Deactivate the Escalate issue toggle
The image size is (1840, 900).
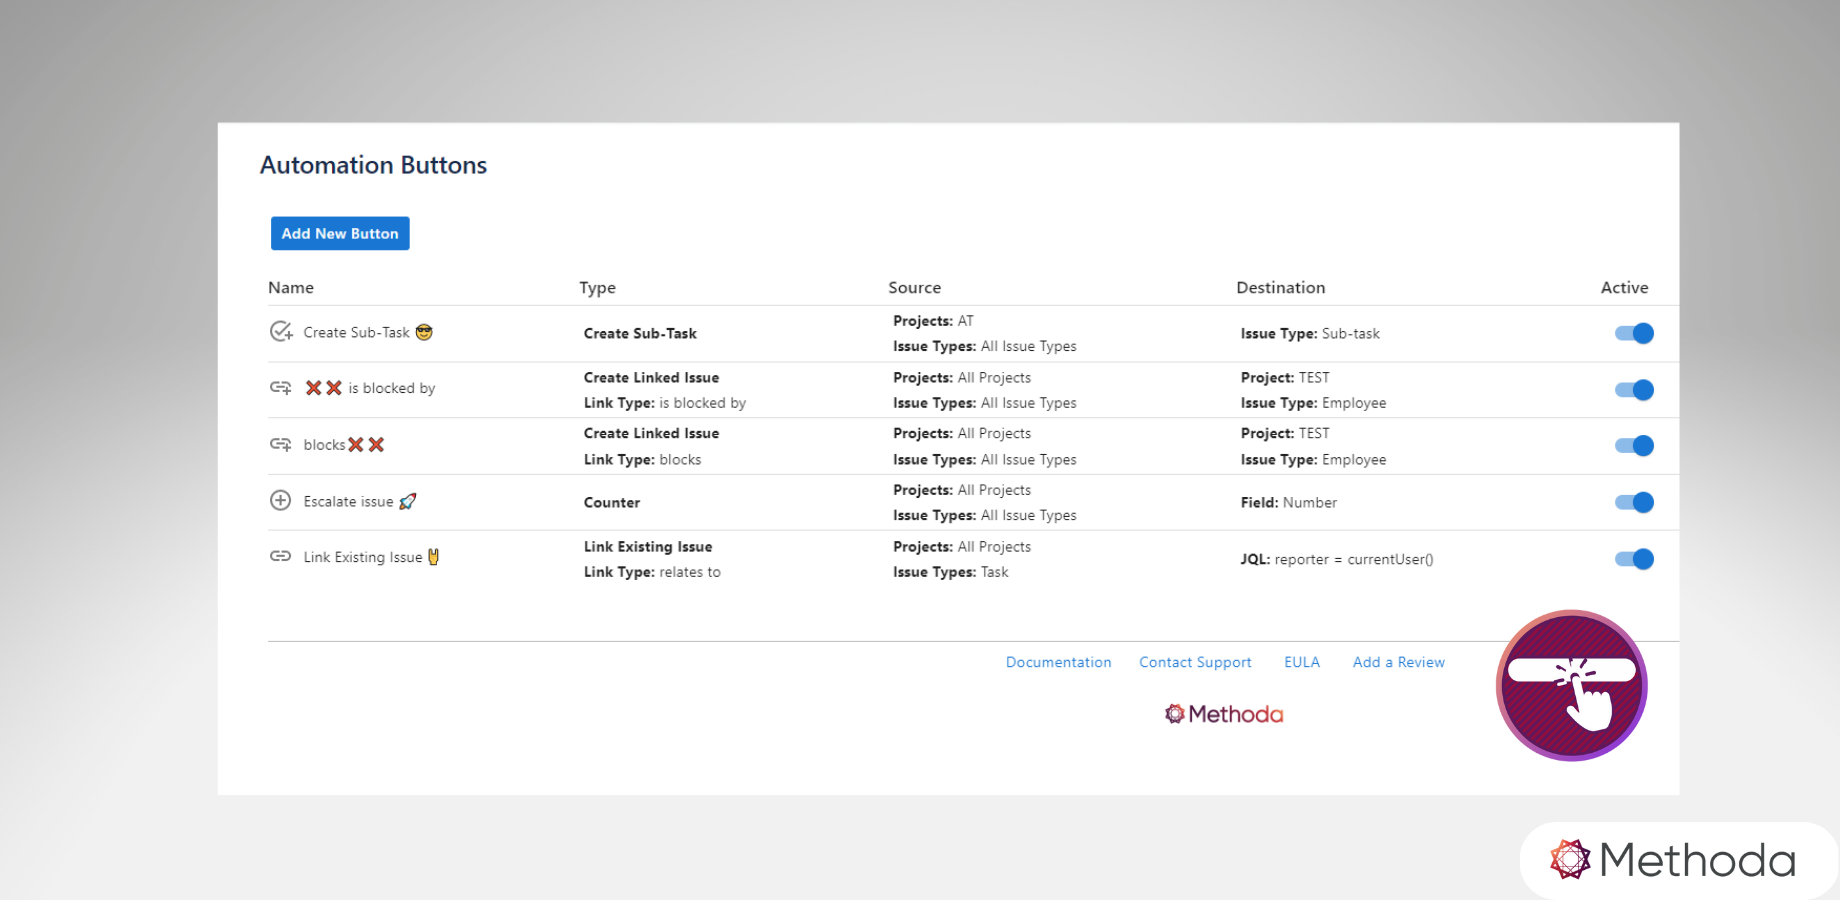[x=1634, y=503]
